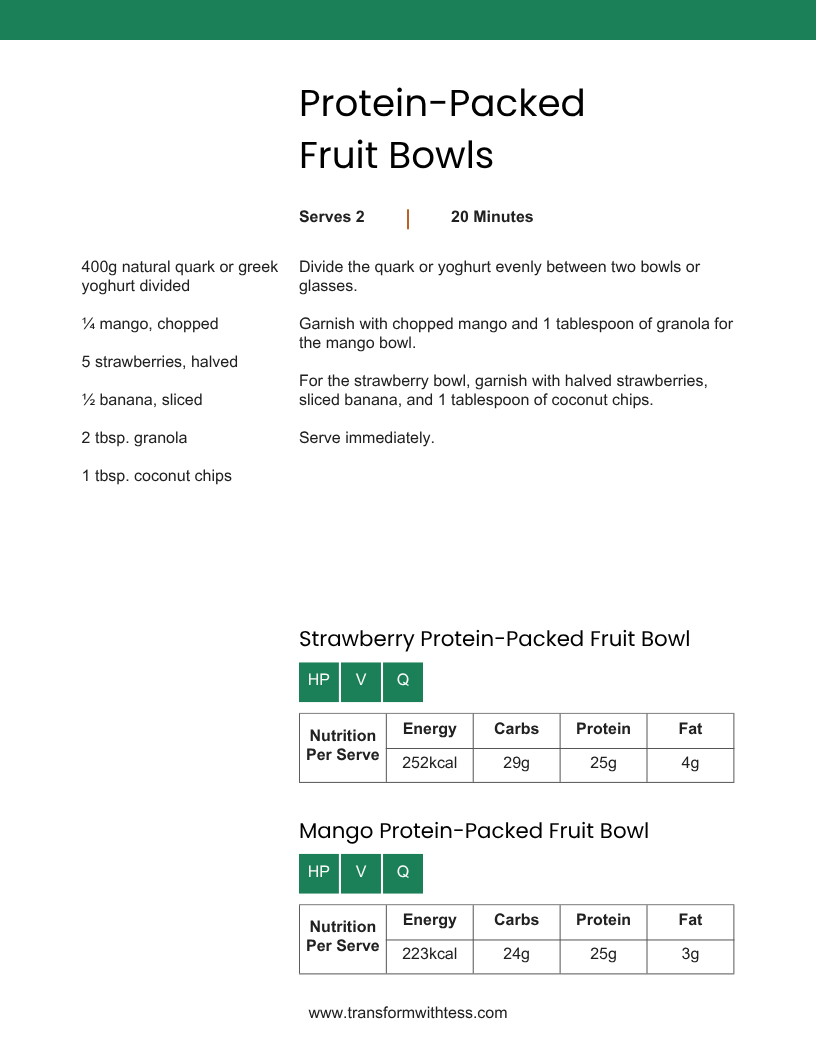Click the ¼ mango, chopped ingredient
Image resolution: width=816 pixels, height=1056 pixels.
coord(150,324)
